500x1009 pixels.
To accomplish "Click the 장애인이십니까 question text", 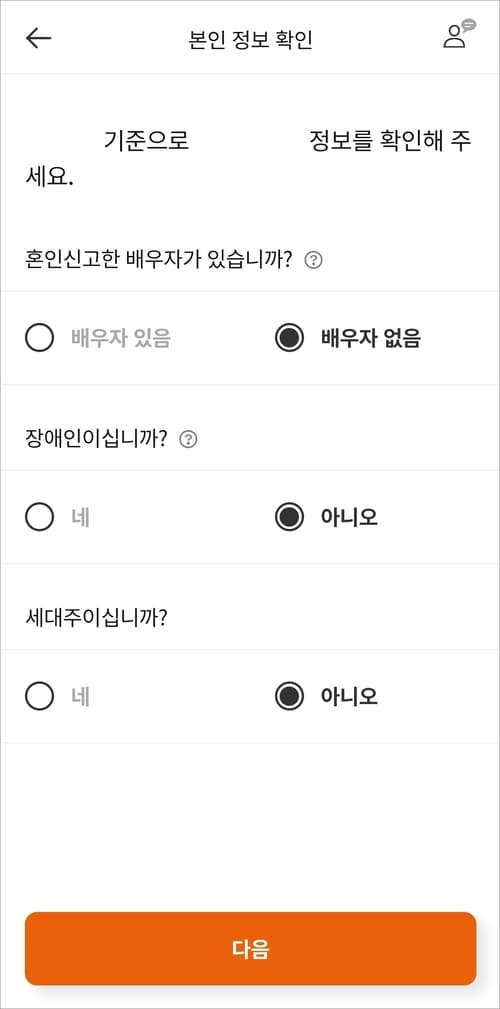I will (97, 440).
